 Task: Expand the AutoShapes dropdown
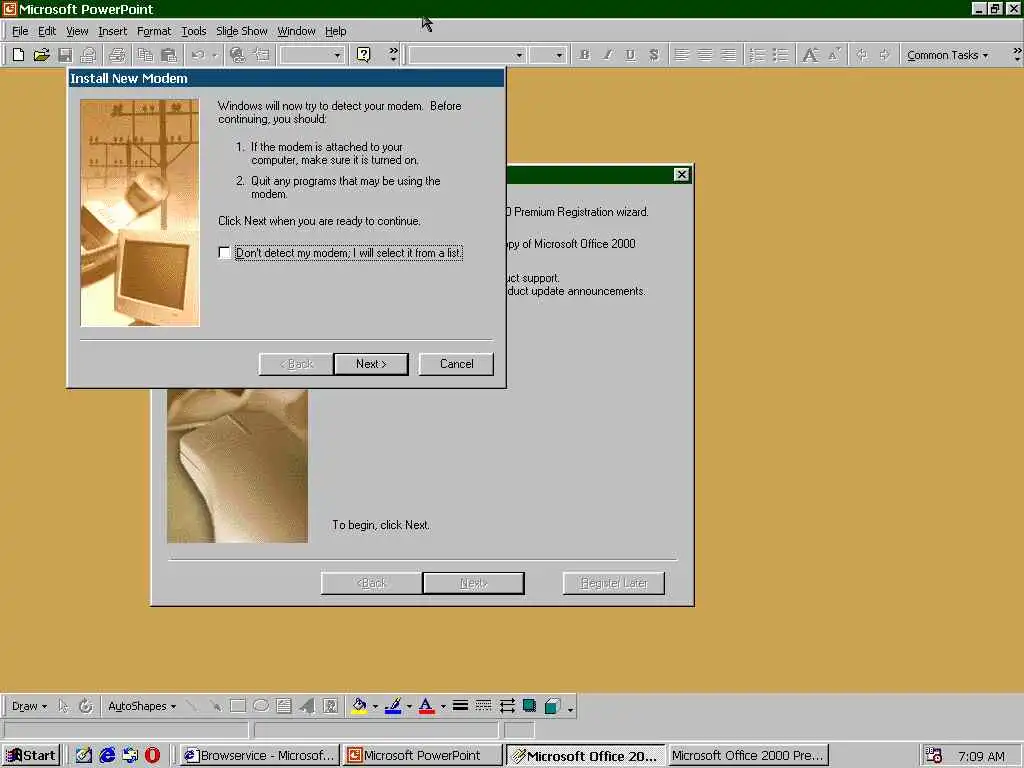(142, 706)
